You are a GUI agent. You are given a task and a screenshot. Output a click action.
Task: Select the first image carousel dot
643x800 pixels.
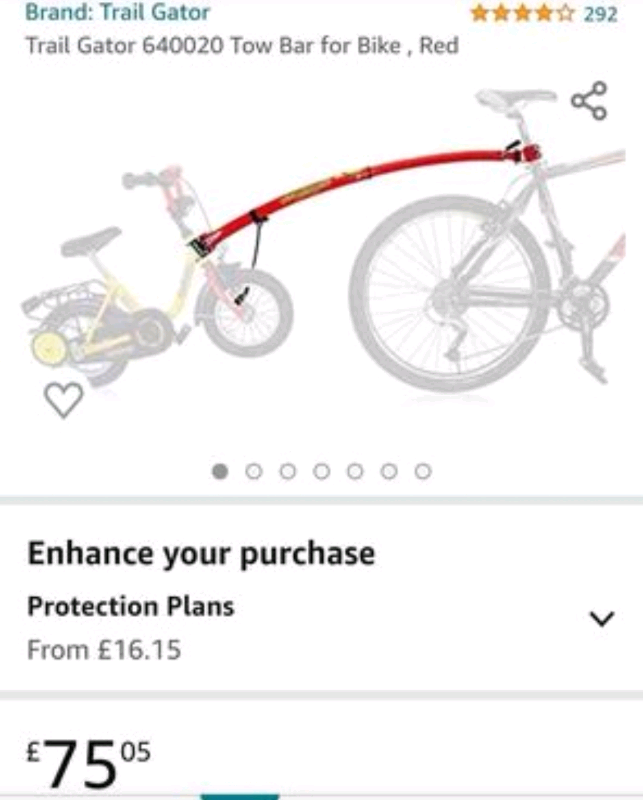point(220,471)
